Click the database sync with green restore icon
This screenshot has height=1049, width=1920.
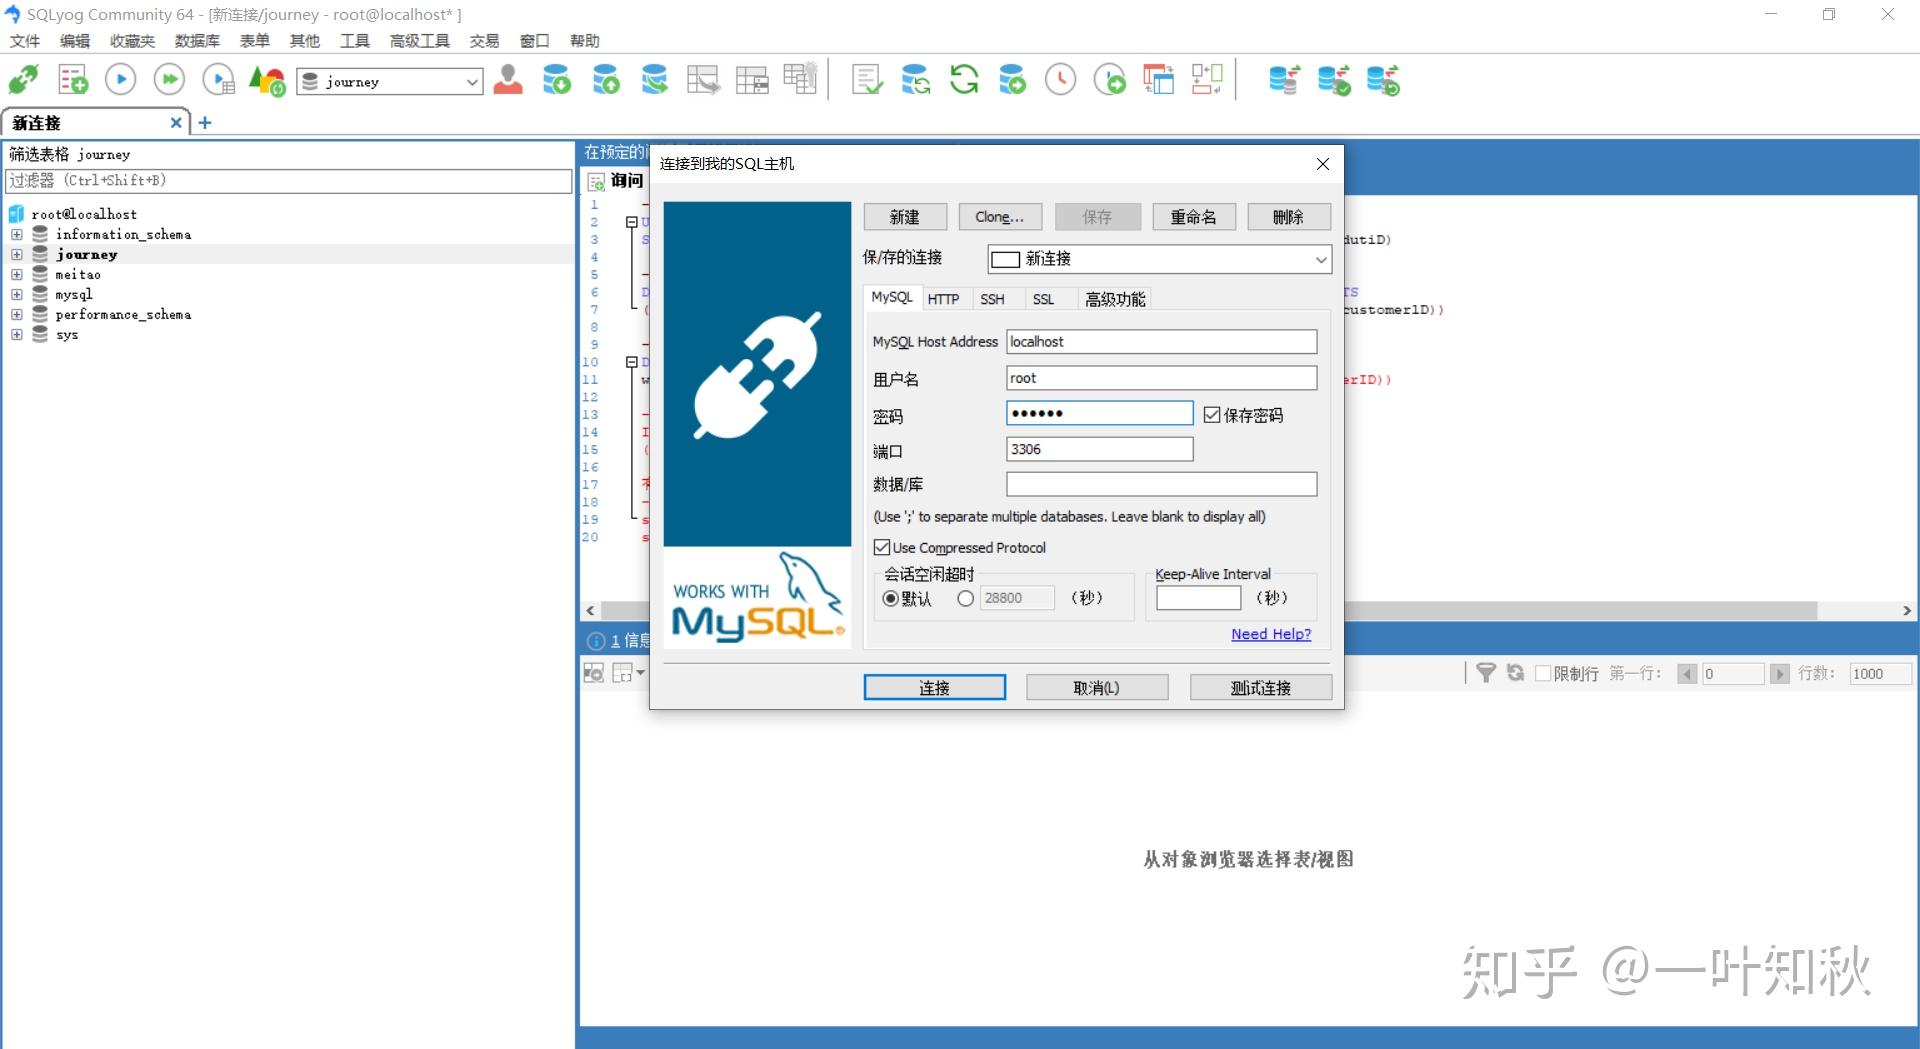pyautogui.click(x=1383, y=80)
